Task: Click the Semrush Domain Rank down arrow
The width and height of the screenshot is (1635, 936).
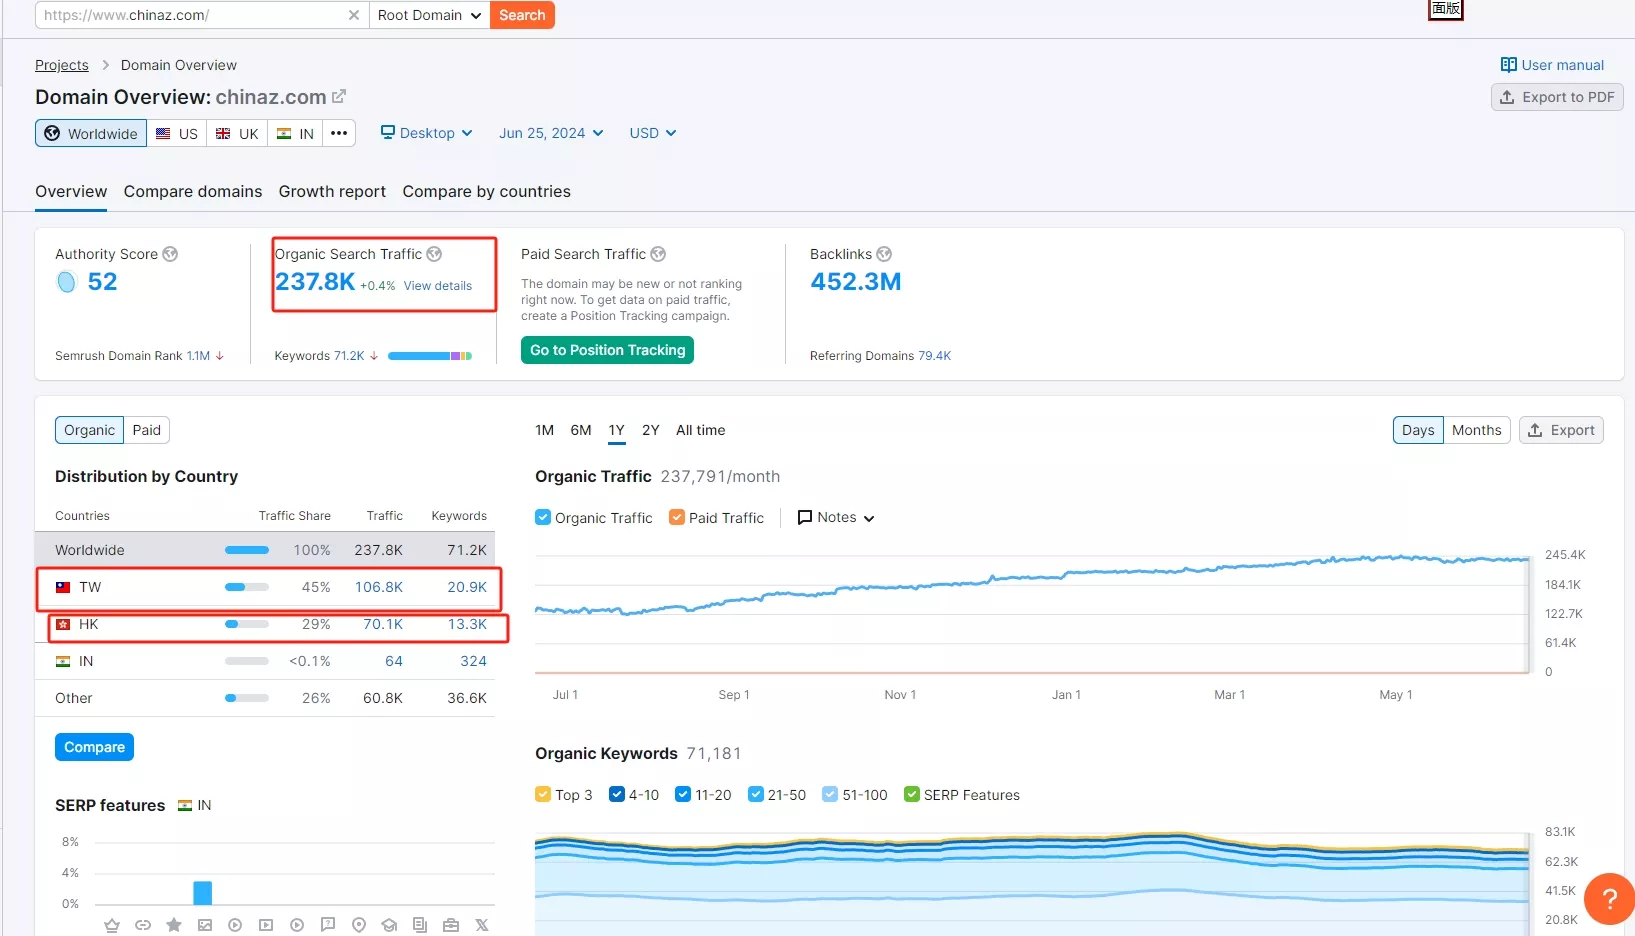Action: click(x=220, y=356)
